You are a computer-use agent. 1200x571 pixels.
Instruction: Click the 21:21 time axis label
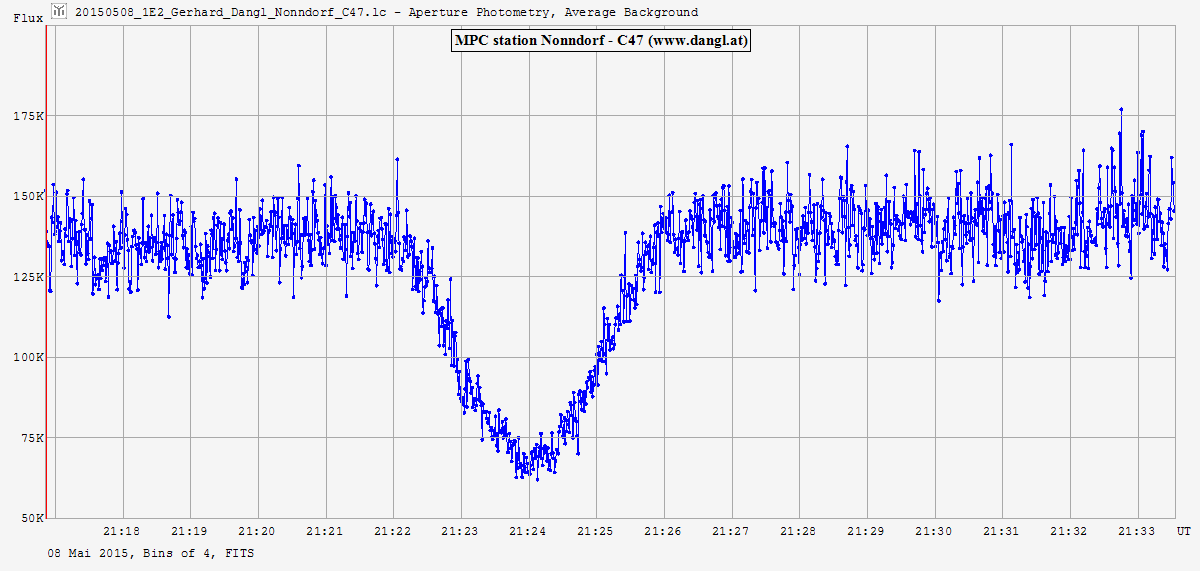click(325, 531)
